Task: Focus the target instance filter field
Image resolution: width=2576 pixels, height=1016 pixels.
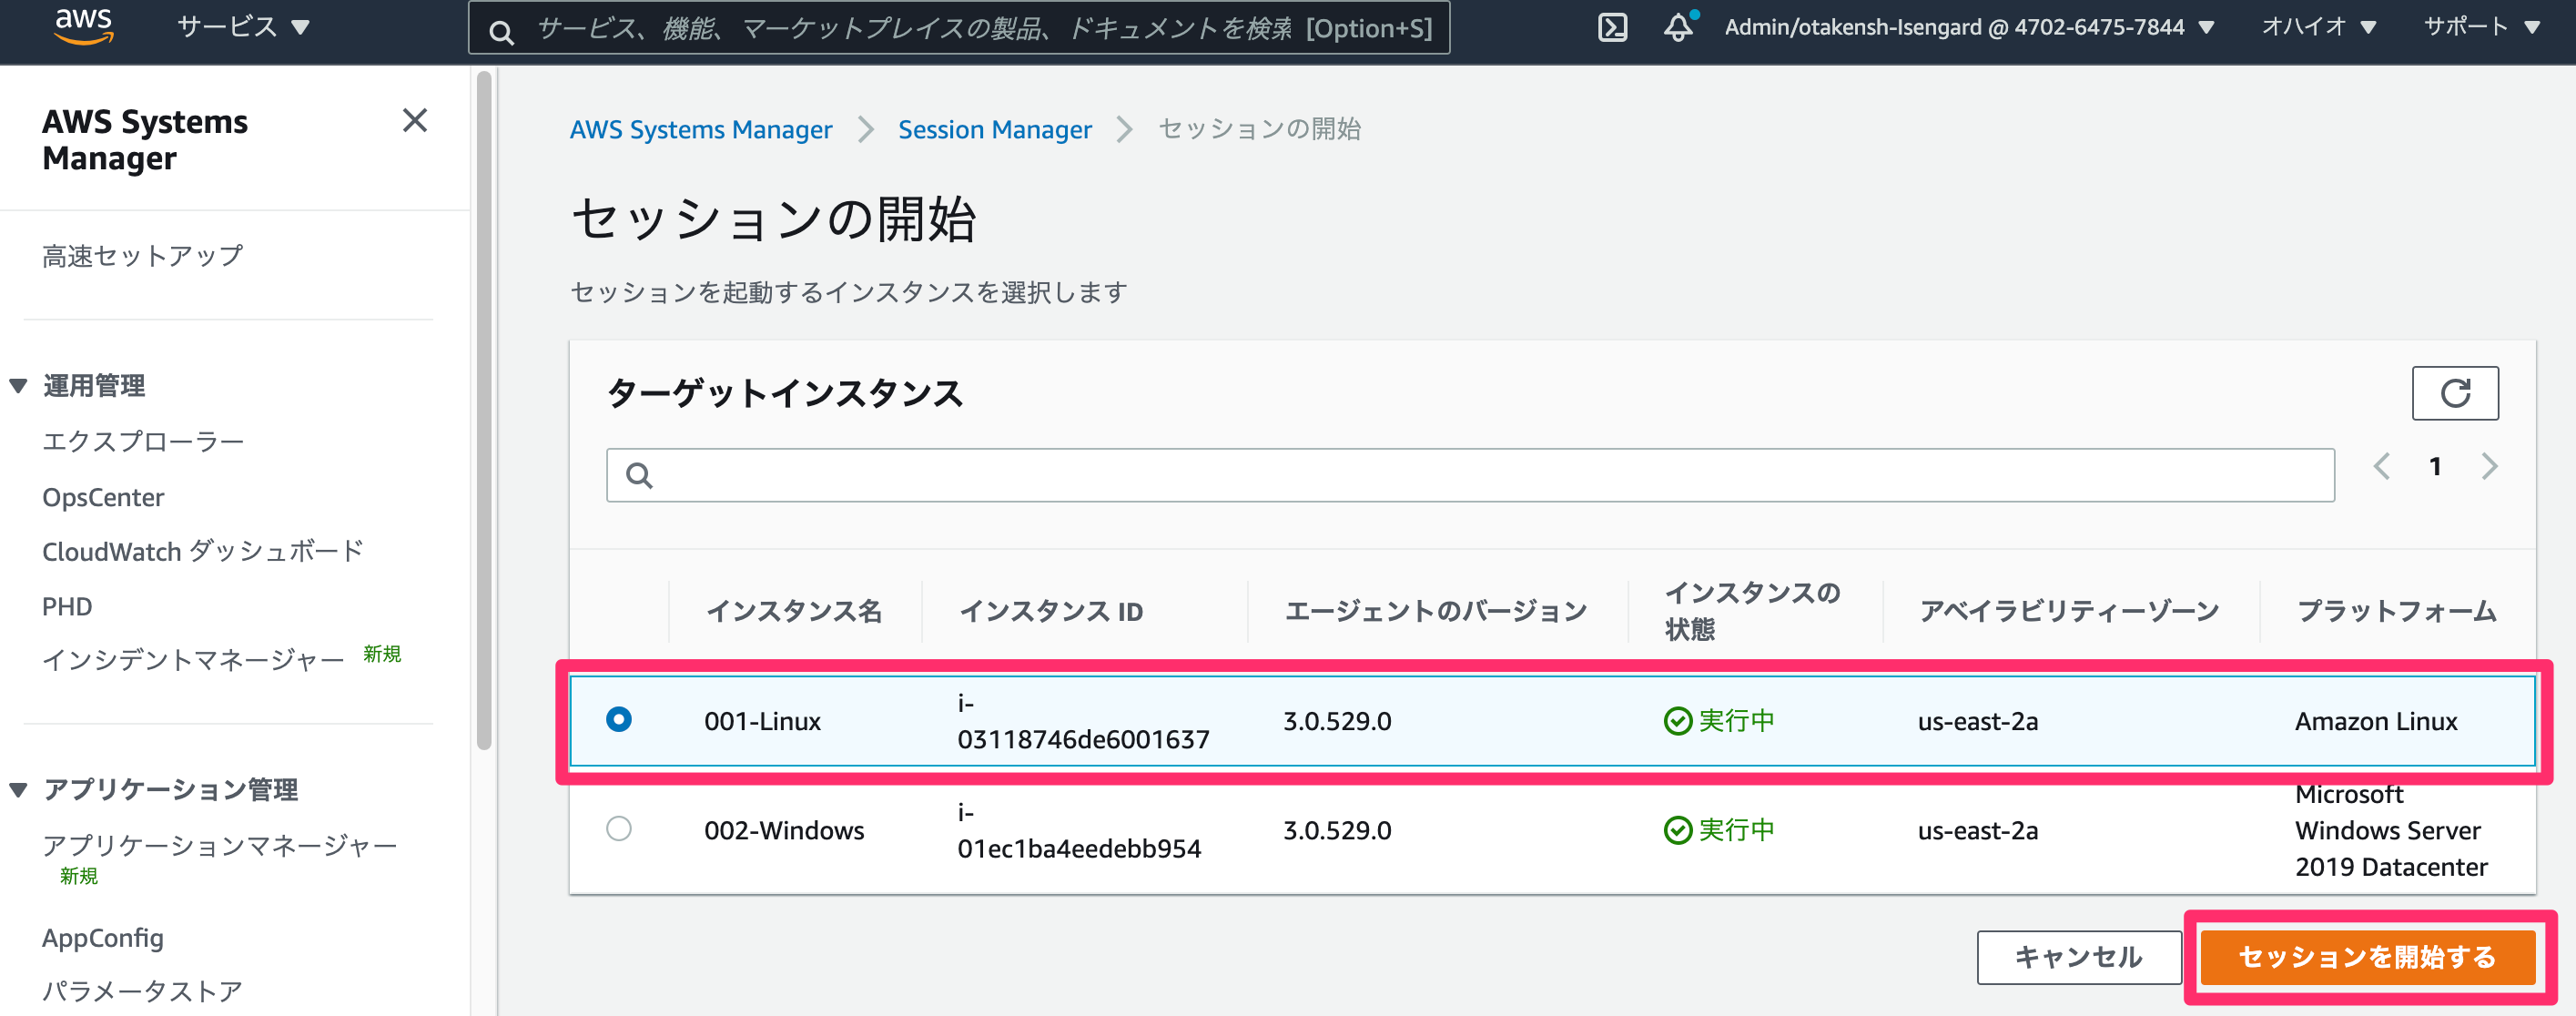Action: tap(1470, 475)
